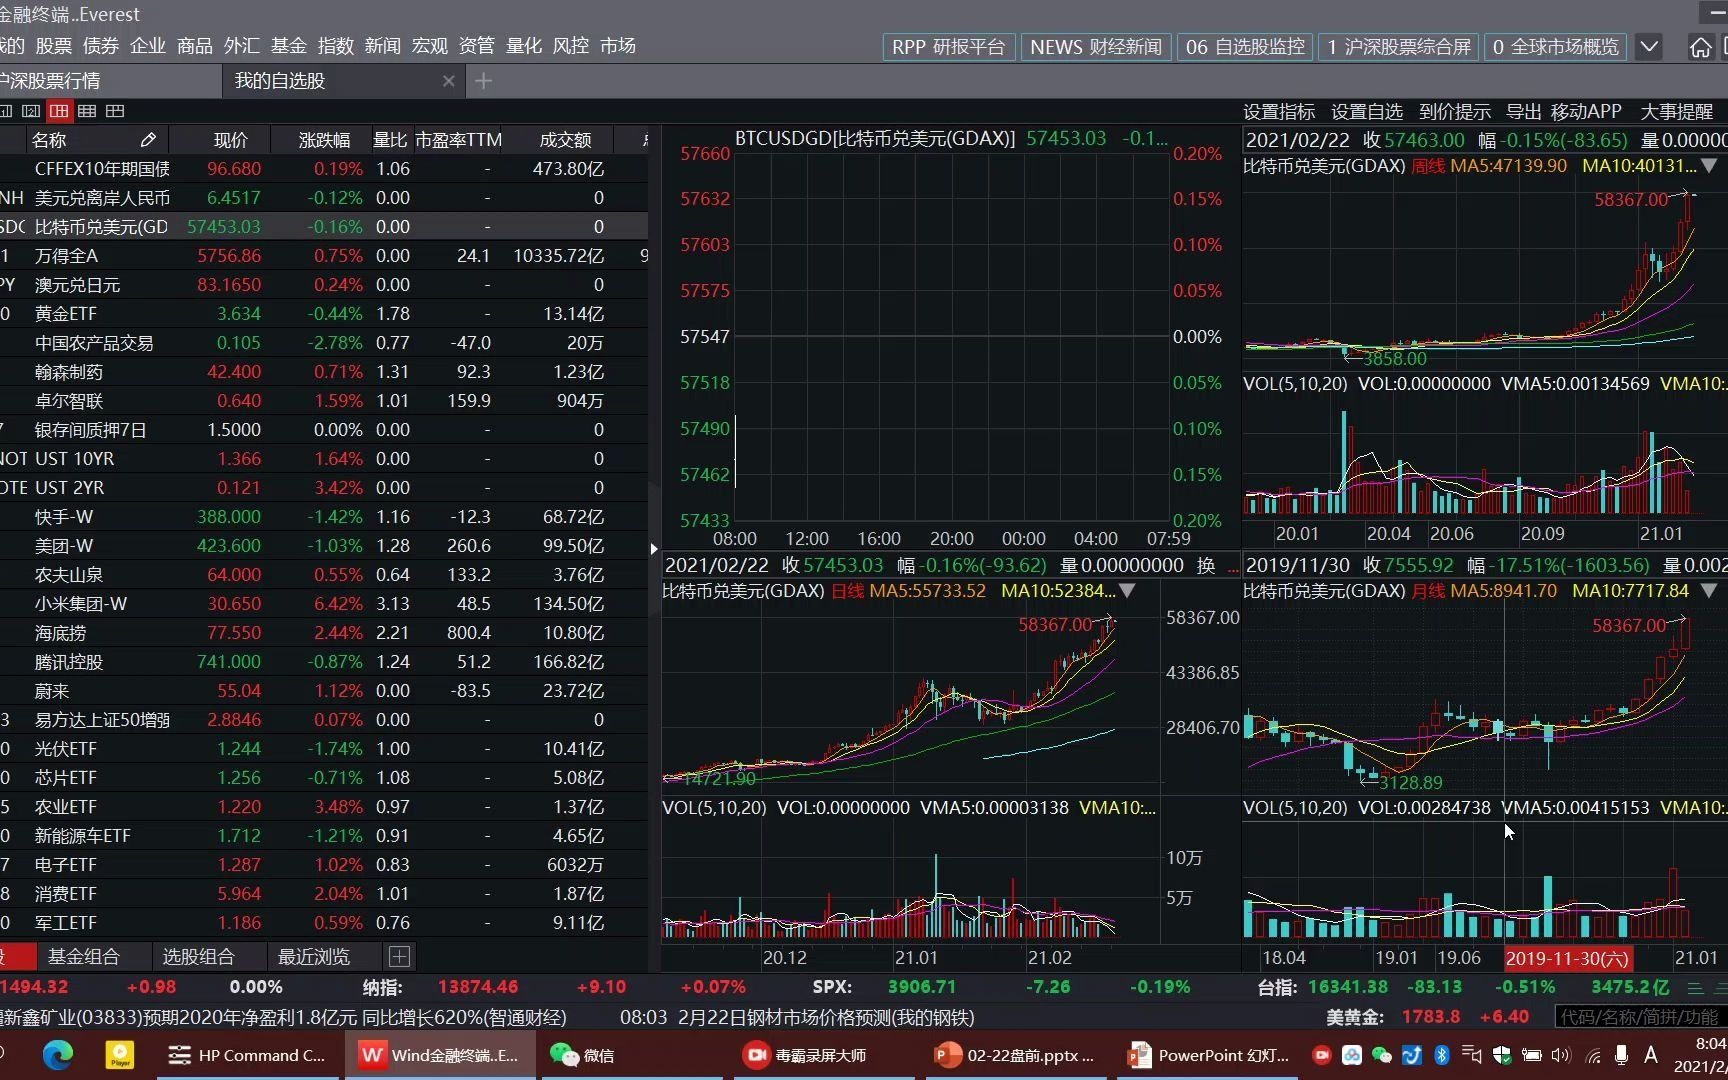Image resolution: width=1728 pixels, height=1080 pixels.
Task: Select the 万得全A row
Action: click(x=323, y=256)
